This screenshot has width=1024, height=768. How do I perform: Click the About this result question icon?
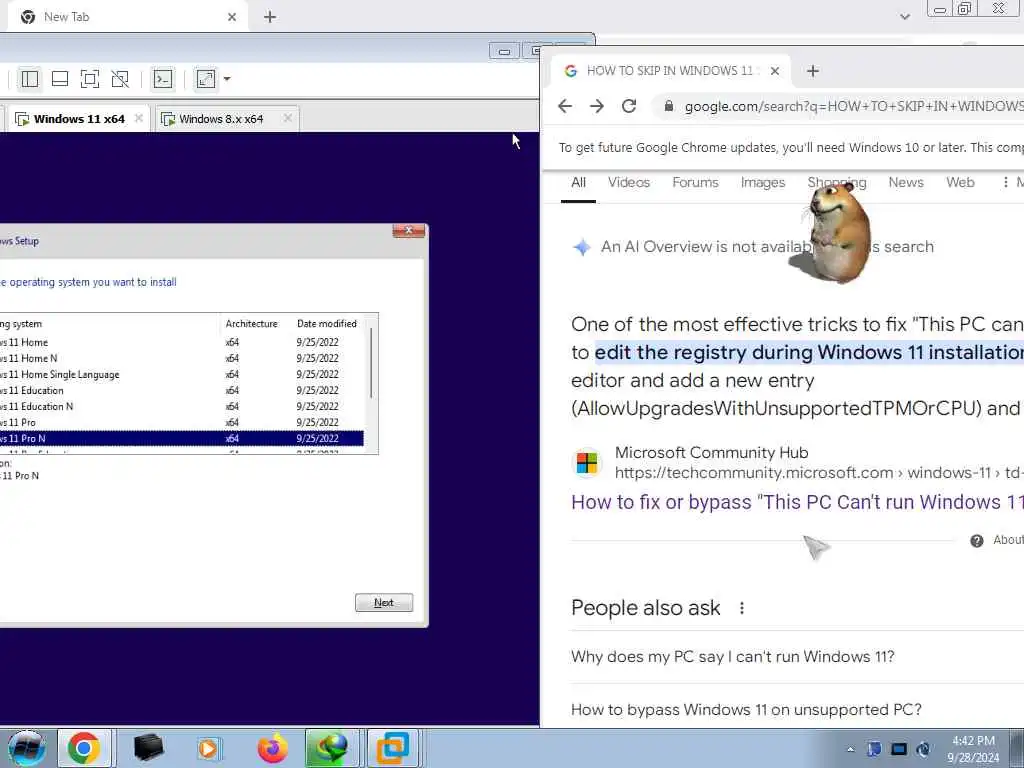click(x=977, y=541)
